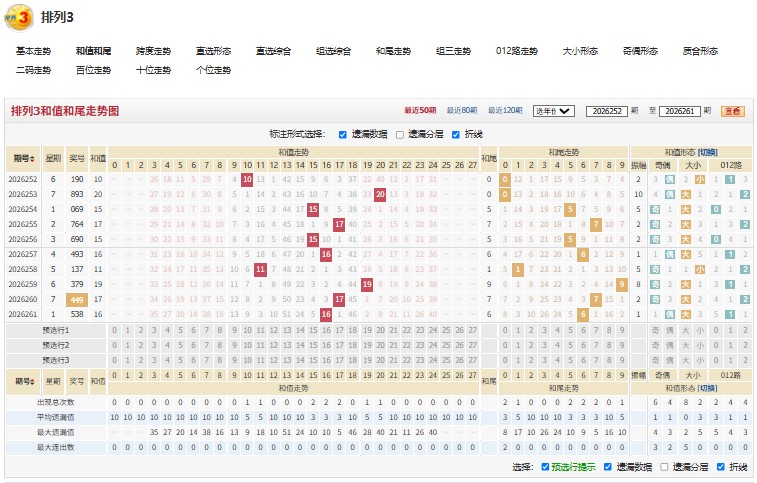Click the 期号 2026254 cell
Screen dimensions: 757x483
[x=23, y=210]
